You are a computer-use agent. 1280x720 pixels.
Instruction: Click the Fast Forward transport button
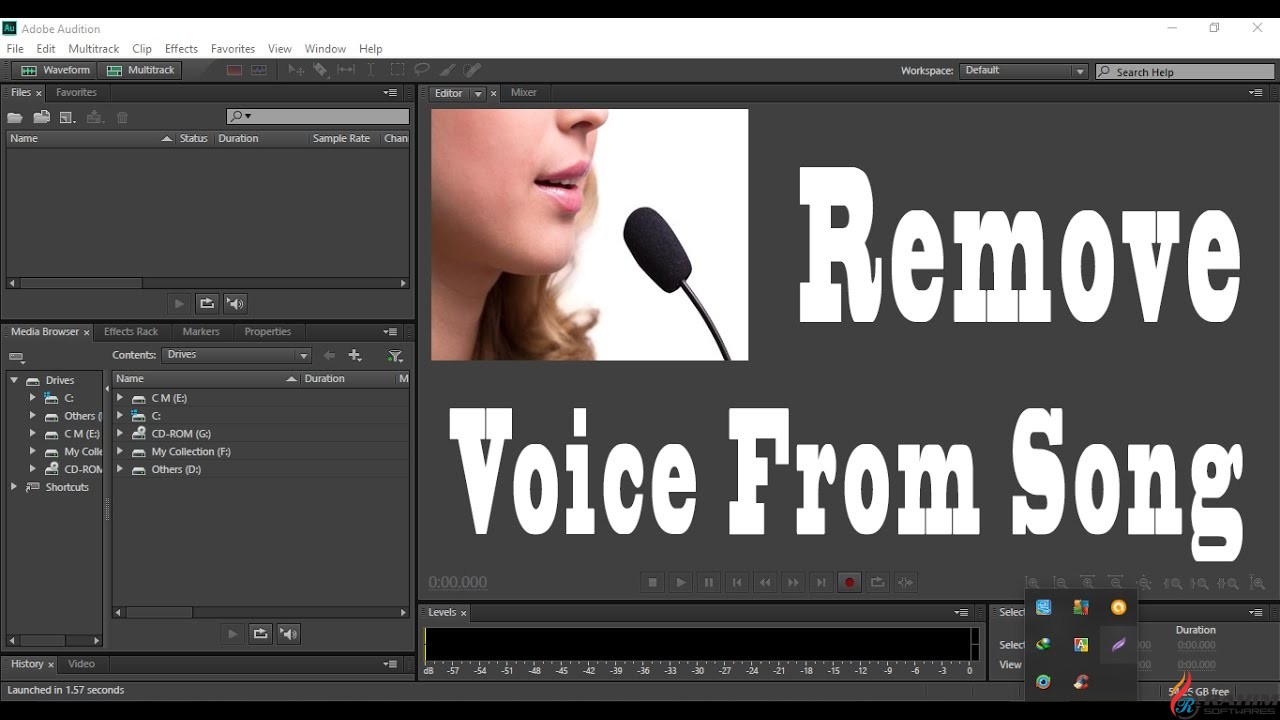793,582
